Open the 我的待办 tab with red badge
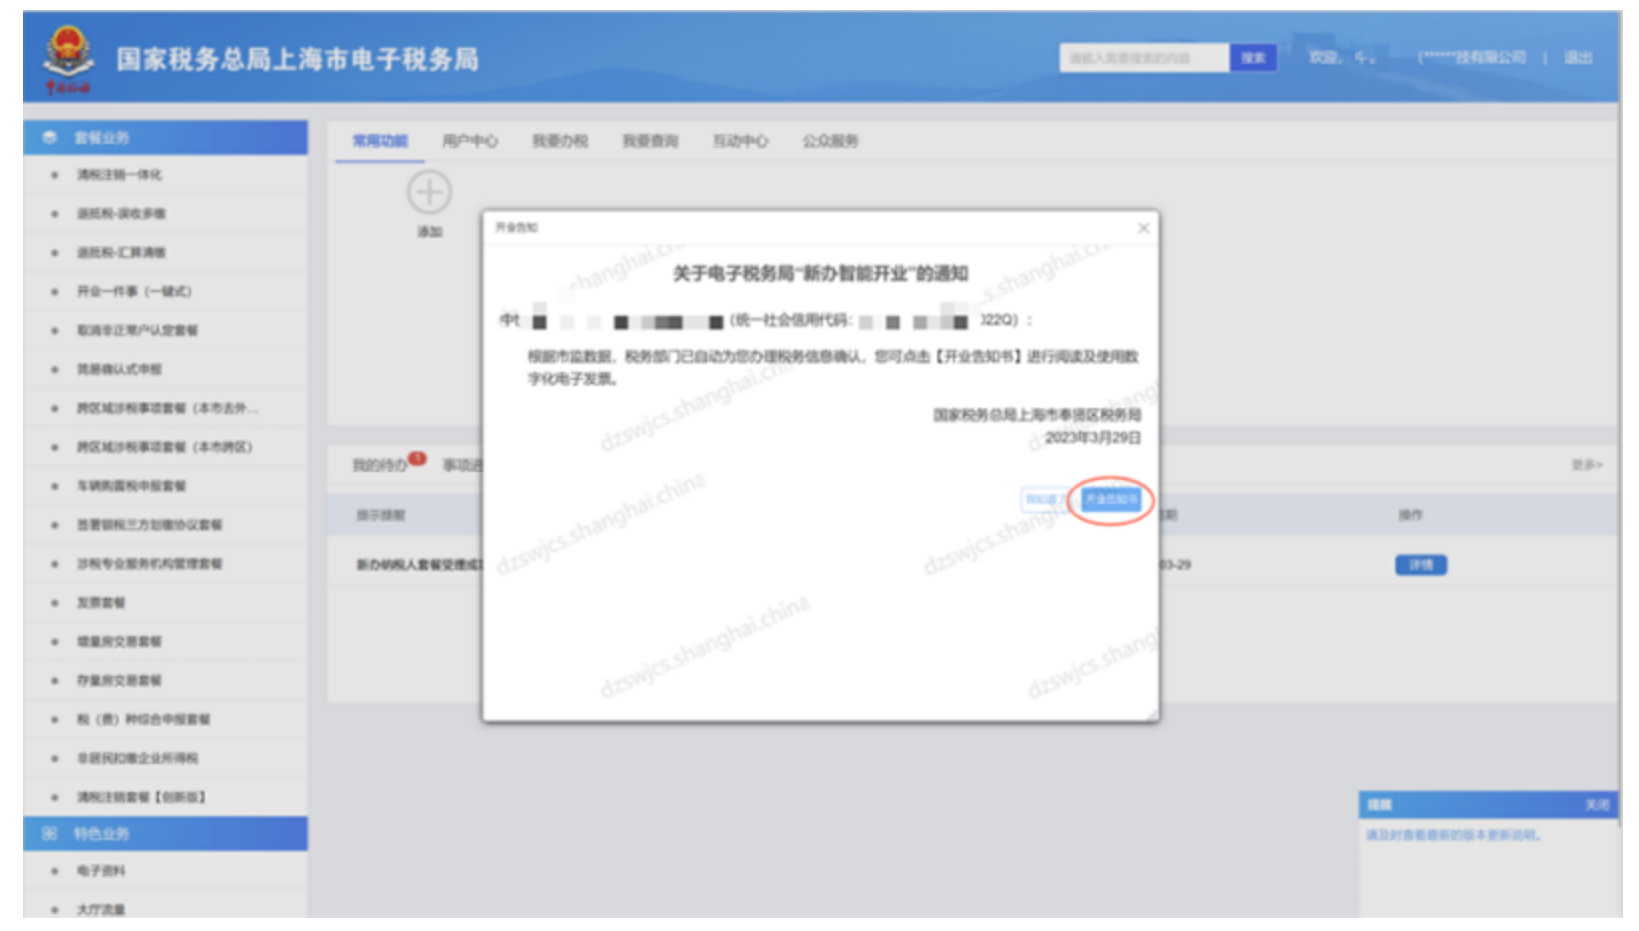1639x931 pixels. coord(381,465)
